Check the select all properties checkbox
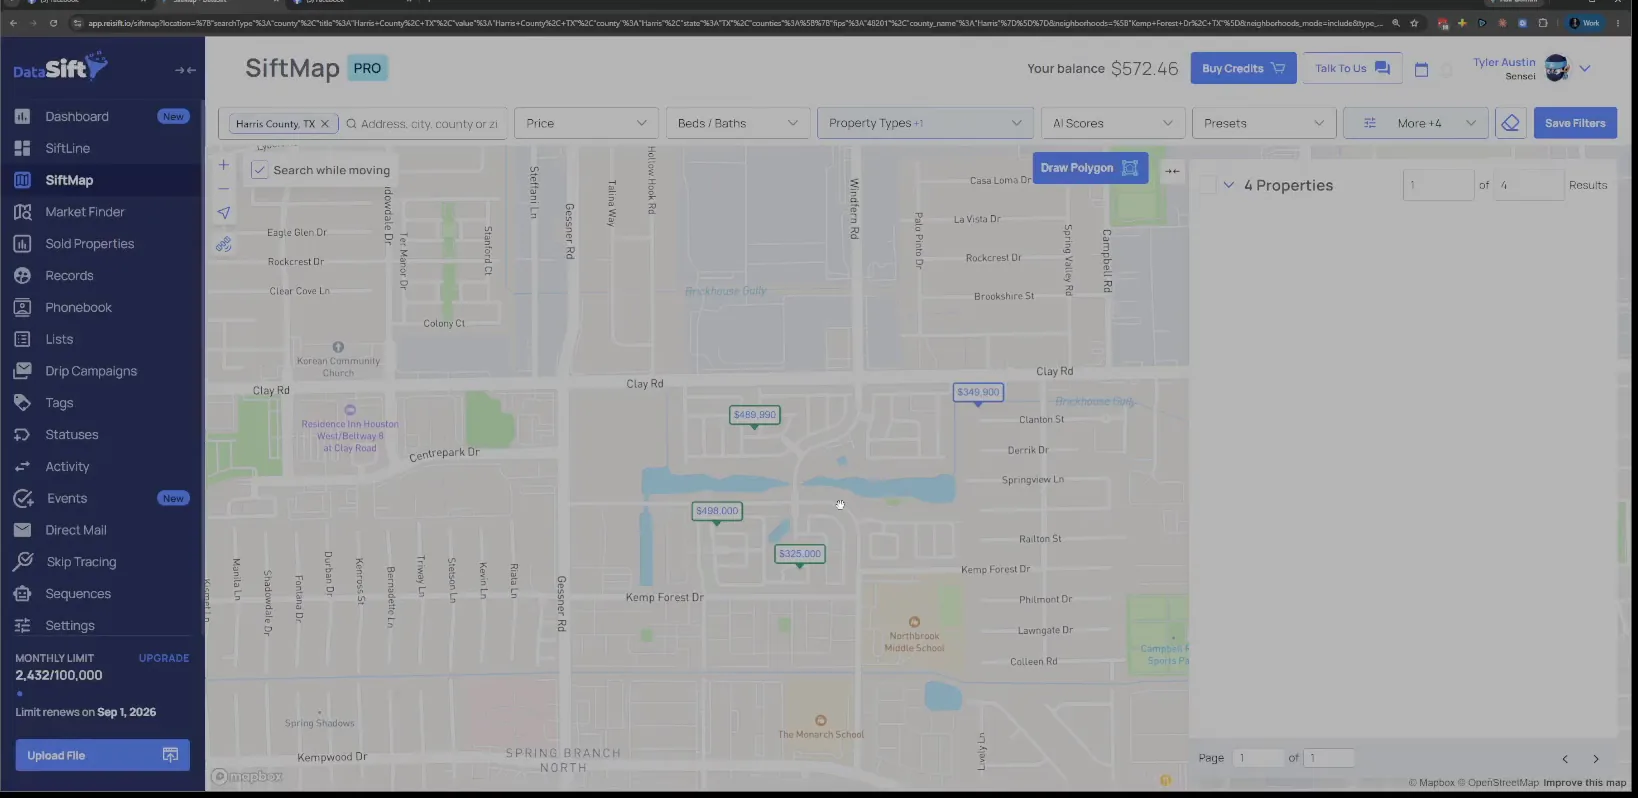The height and width of the screenshot is (798, 1638). point(1208,185)
